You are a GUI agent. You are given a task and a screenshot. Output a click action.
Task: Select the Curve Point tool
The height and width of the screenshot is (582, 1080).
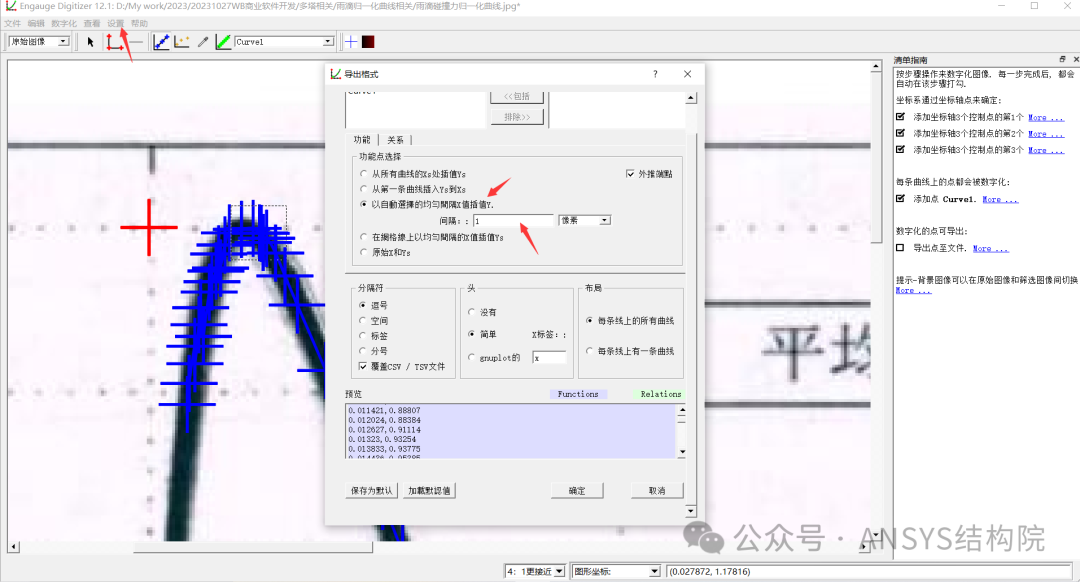161,42
